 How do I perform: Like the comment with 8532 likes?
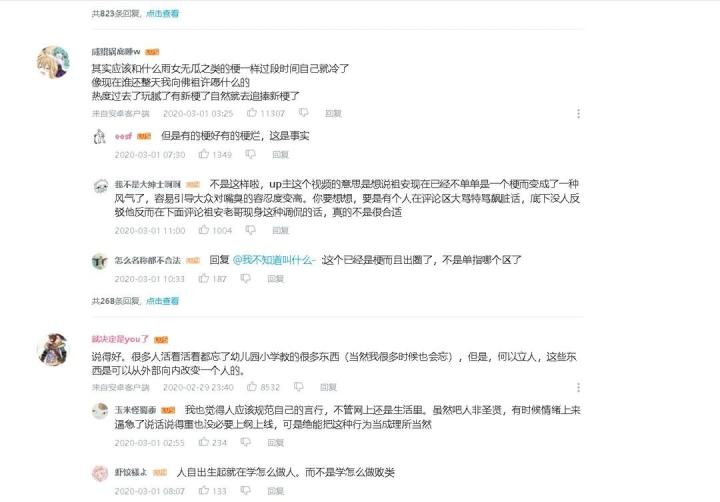coord(252,387)
